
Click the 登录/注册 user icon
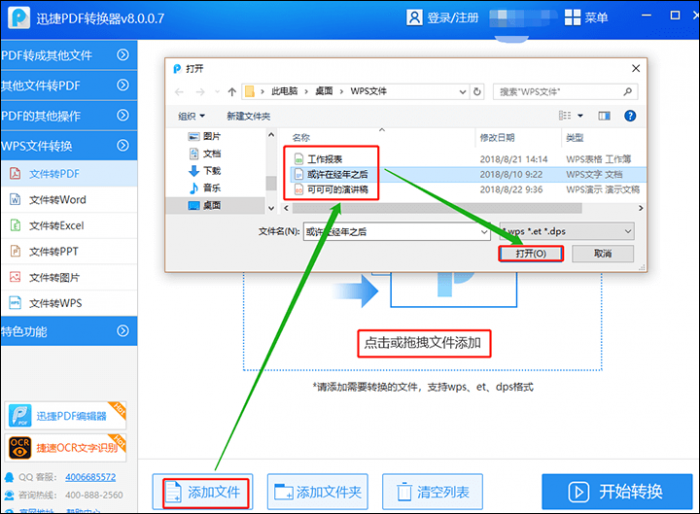coord(414,17)
